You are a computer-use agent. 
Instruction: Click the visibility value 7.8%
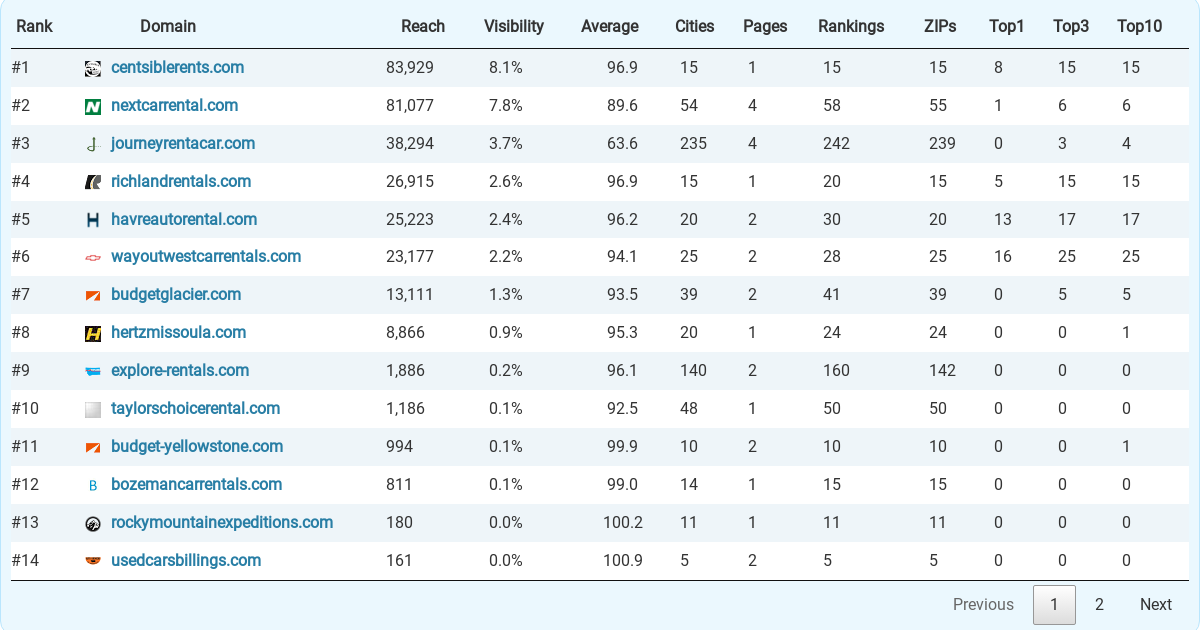point(506,105)
